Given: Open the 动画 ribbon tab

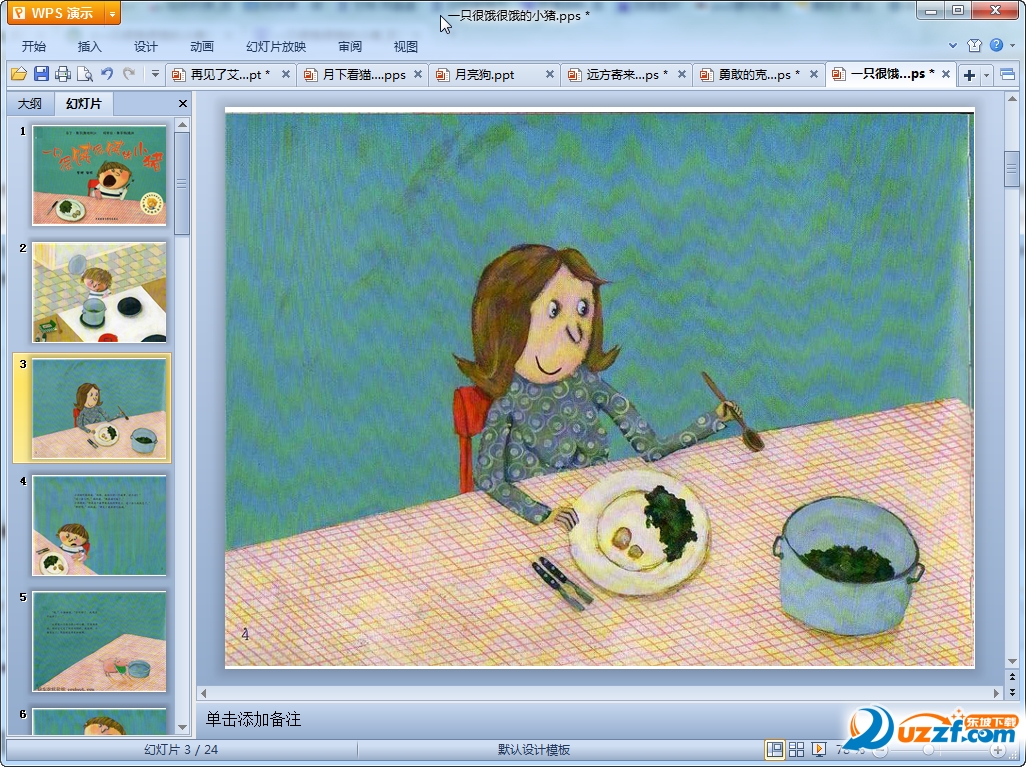Looking at the screenshot, I should click(202, 46).
